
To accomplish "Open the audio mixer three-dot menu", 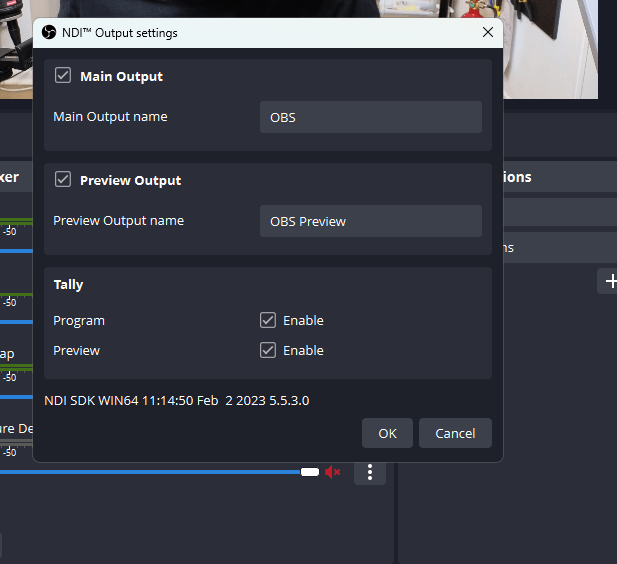I will [370, 472].
